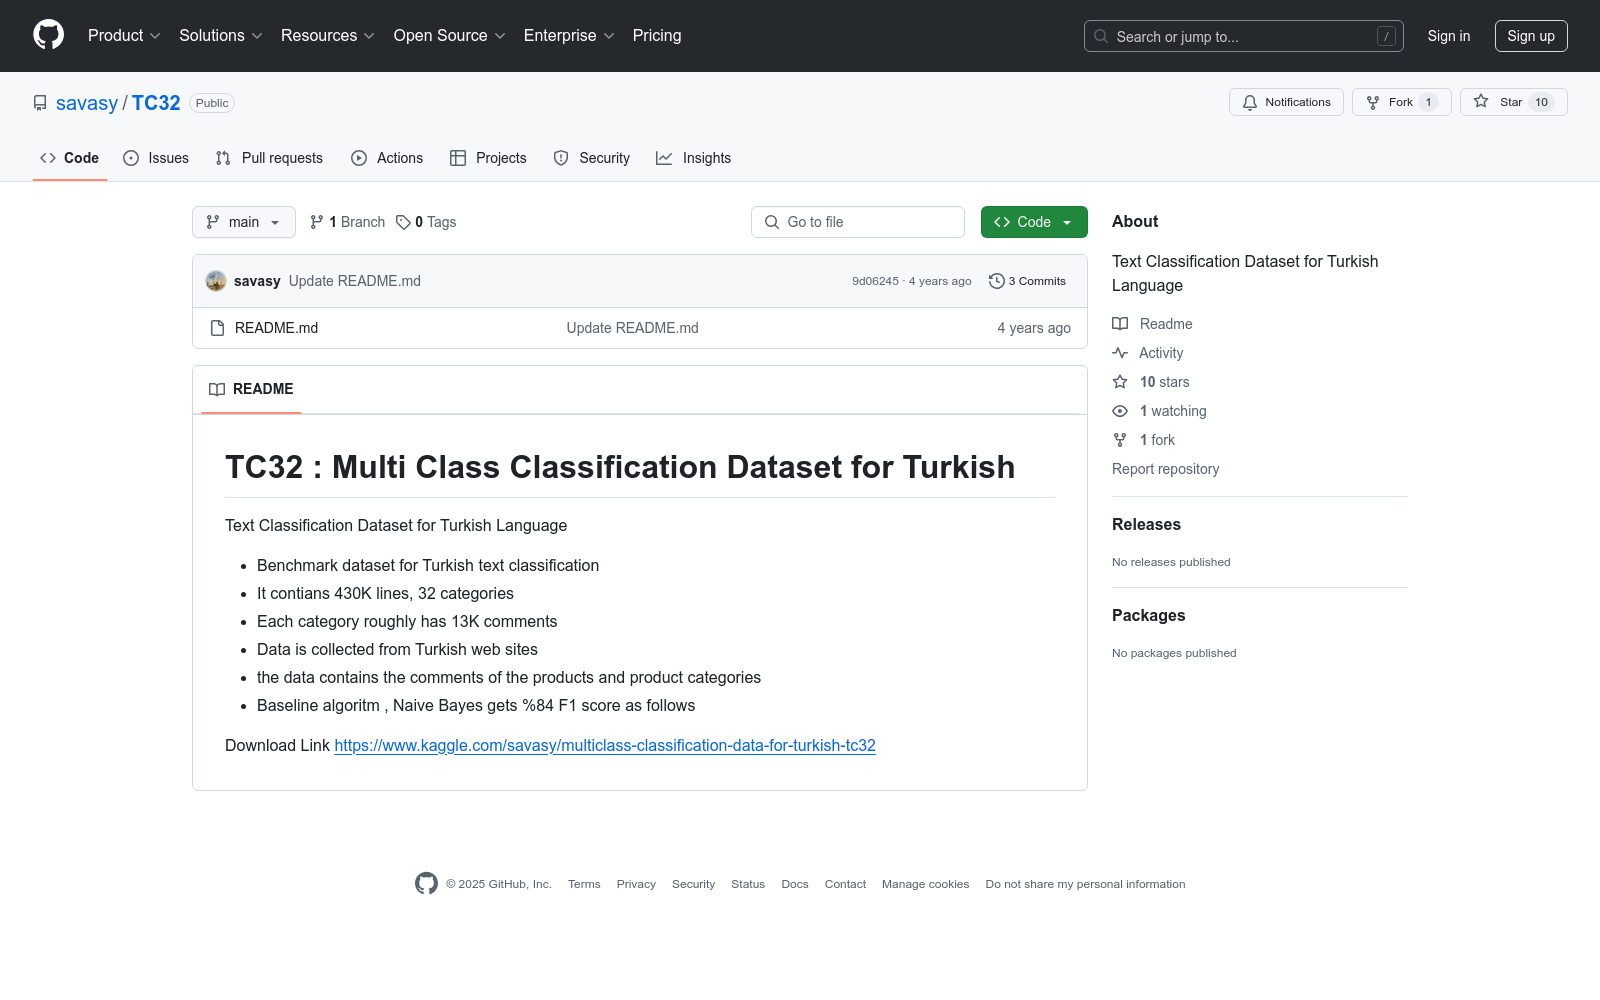The image size is (1600, 1000).
Task: Open the Resources dropdown
Action: point(328,35)
